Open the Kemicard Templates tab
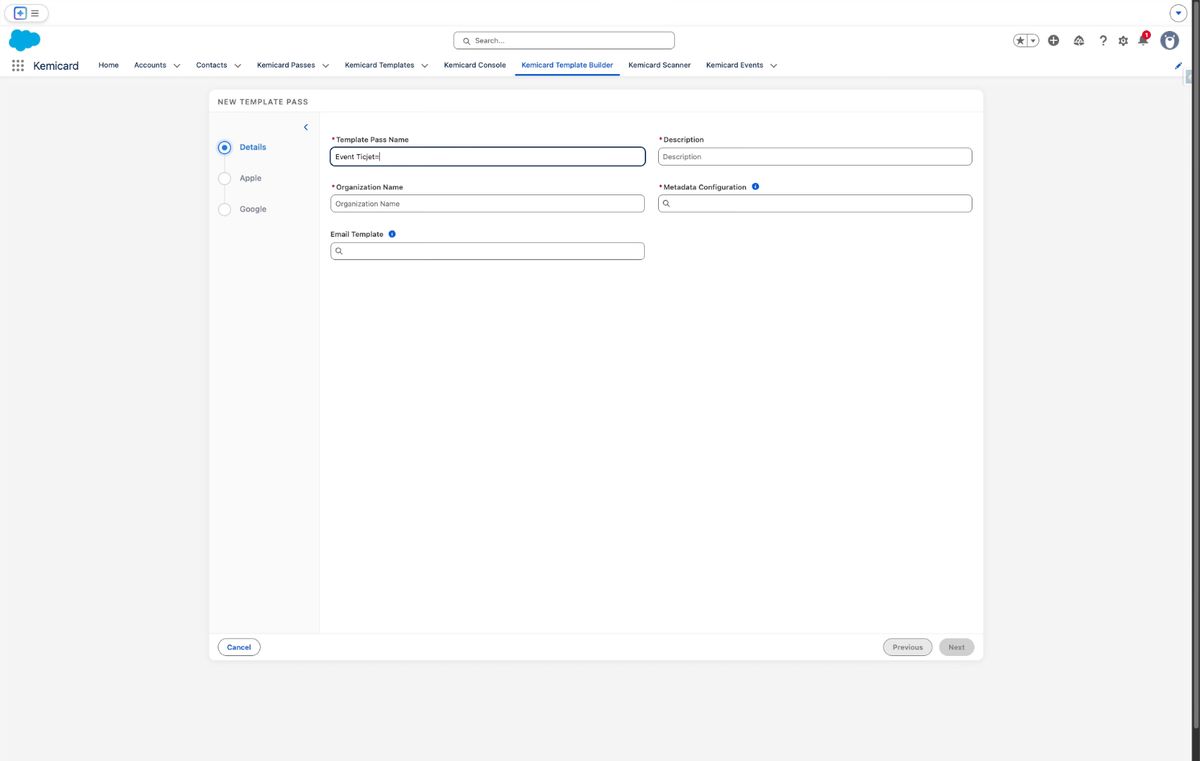The height and width of the screenshot is (761, 1200). pos(379,65)
